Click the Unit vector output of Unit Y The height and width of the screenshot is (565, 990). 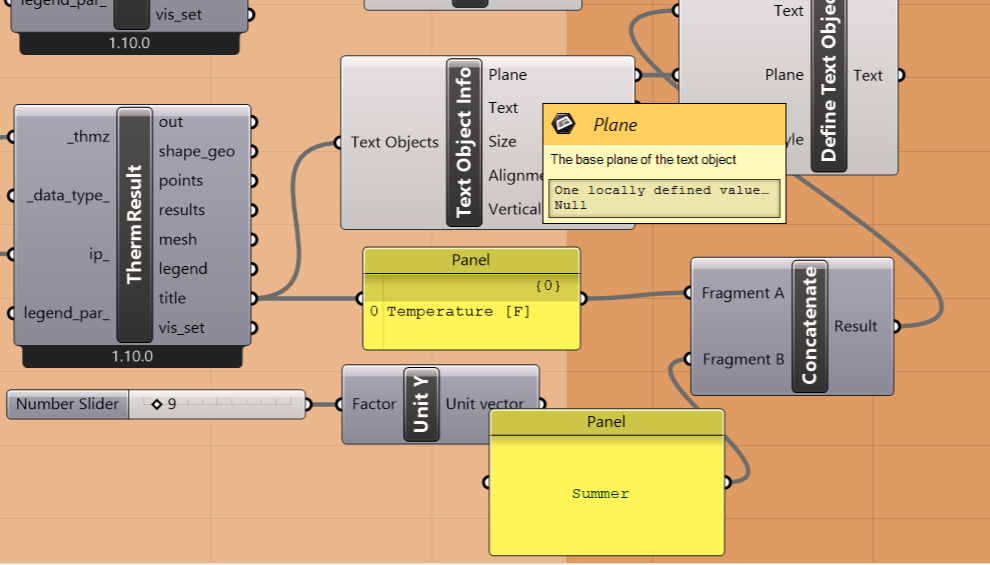[x=485, y=404]
